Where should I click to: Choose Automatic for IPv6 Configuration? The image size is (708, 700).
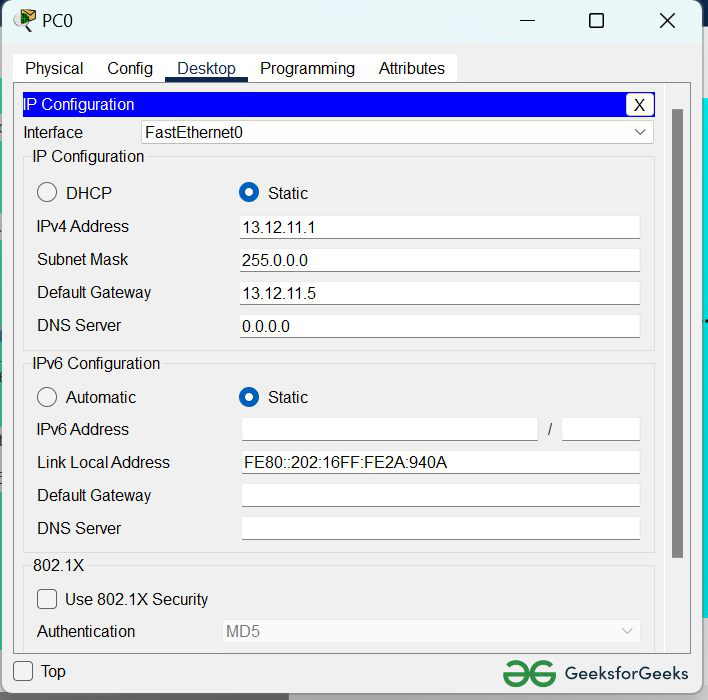(47, 397)
